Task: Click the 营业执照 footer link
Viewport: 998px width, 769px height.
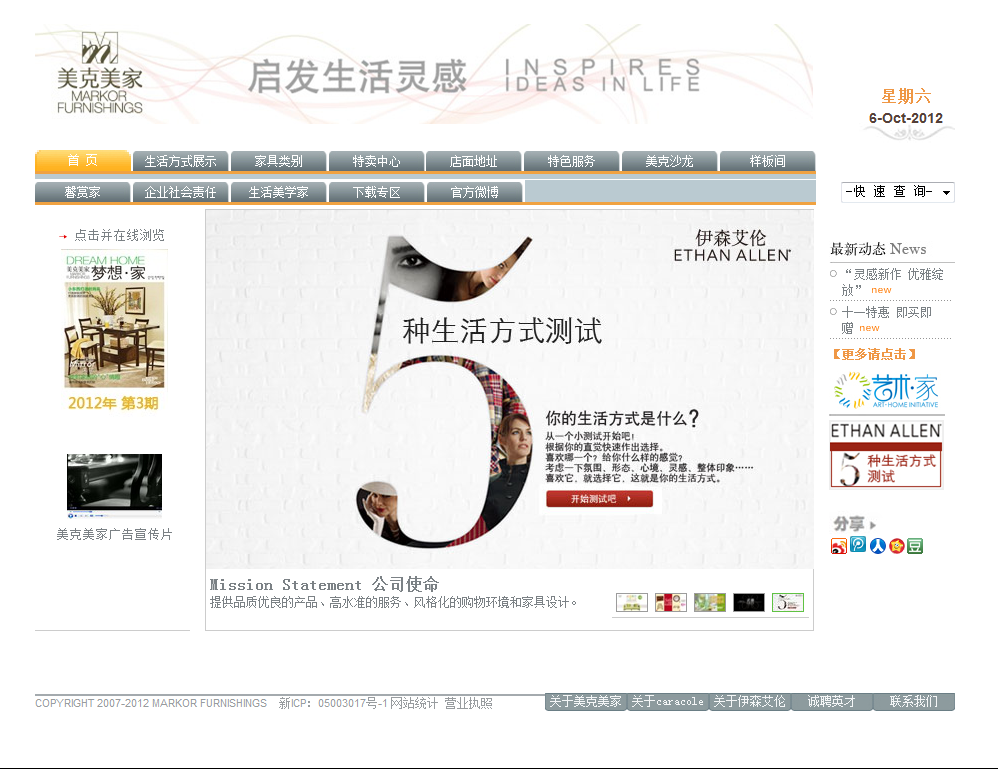Action: [468, 703]
